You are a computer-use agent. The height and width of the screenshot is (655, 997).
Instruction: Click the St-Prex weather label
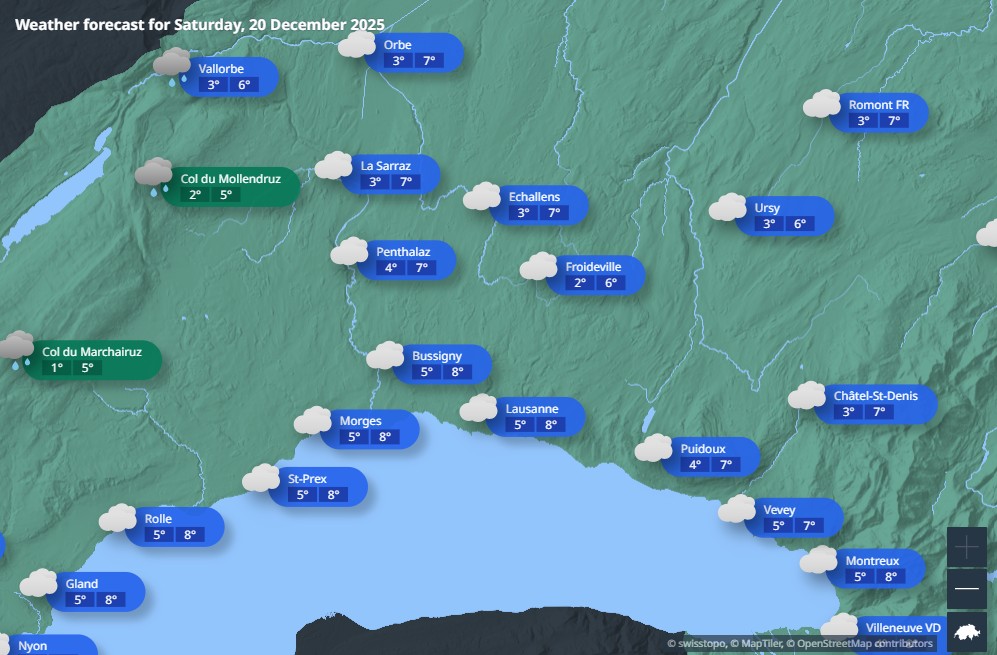tap(316, 487)
